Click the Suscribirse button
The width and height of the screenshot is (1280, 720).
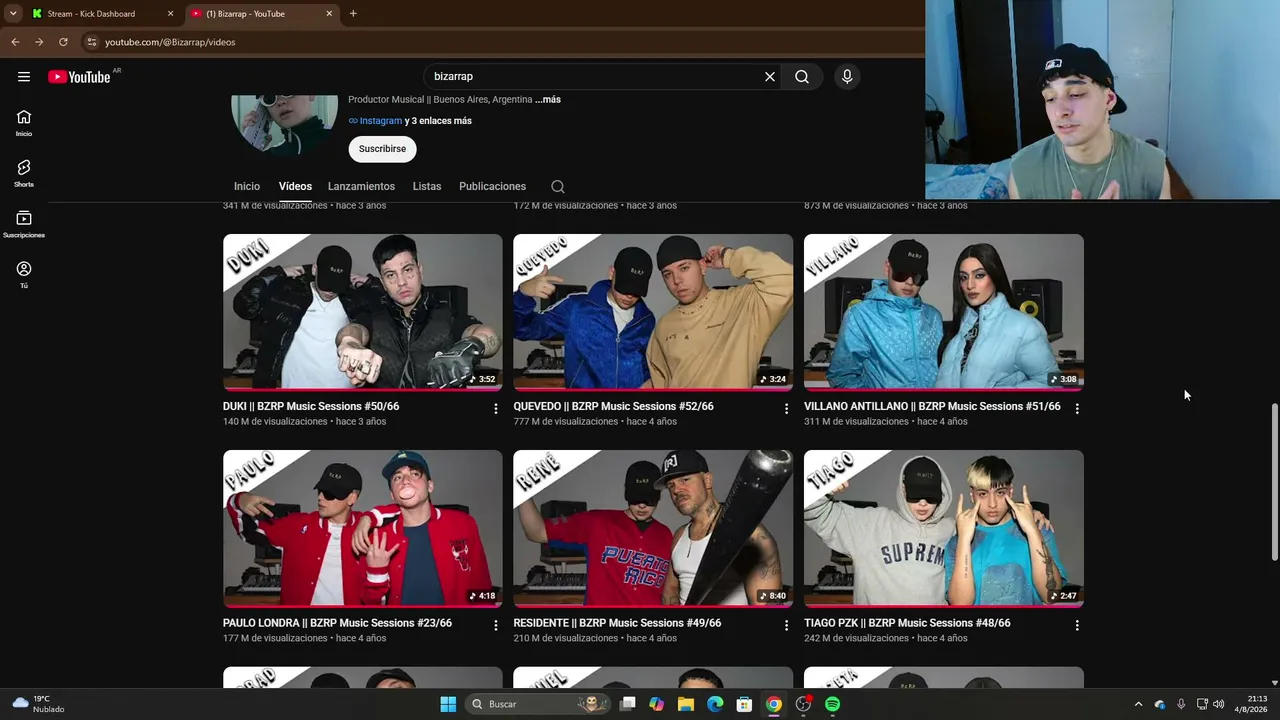tap(382, 149)
